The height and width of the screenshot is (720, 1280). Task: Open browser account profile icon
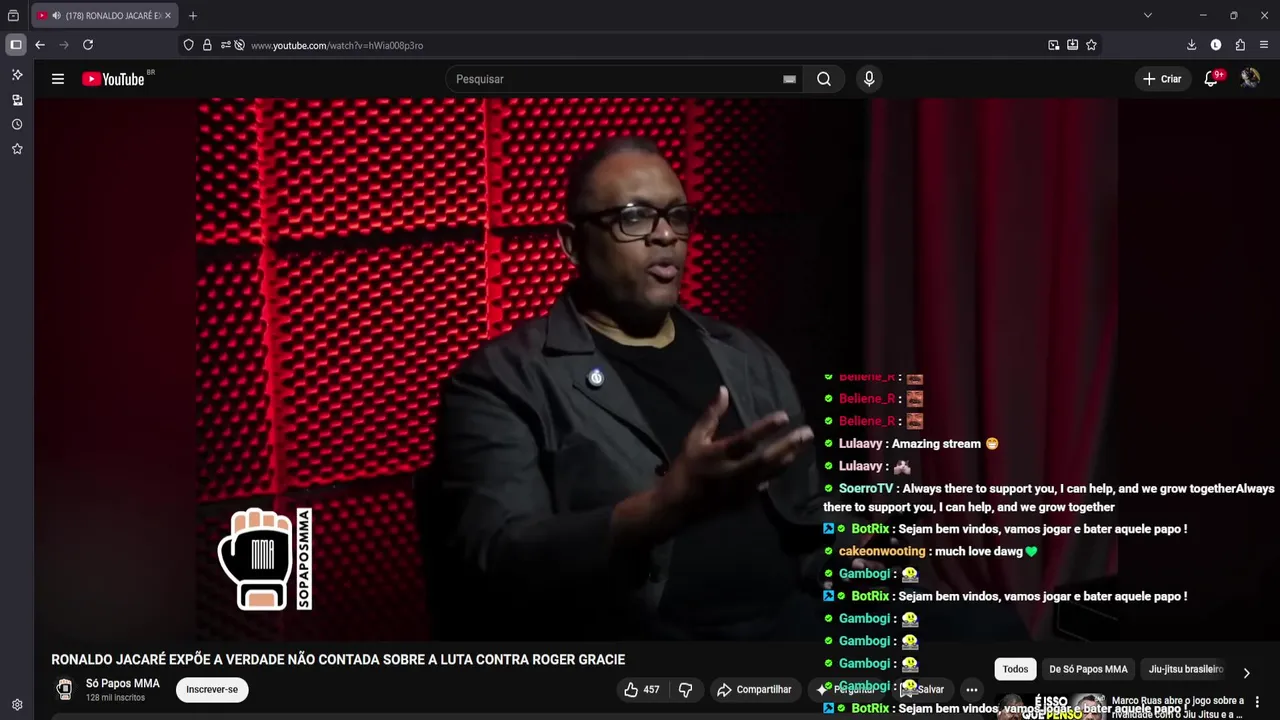tap(1216, 45)
